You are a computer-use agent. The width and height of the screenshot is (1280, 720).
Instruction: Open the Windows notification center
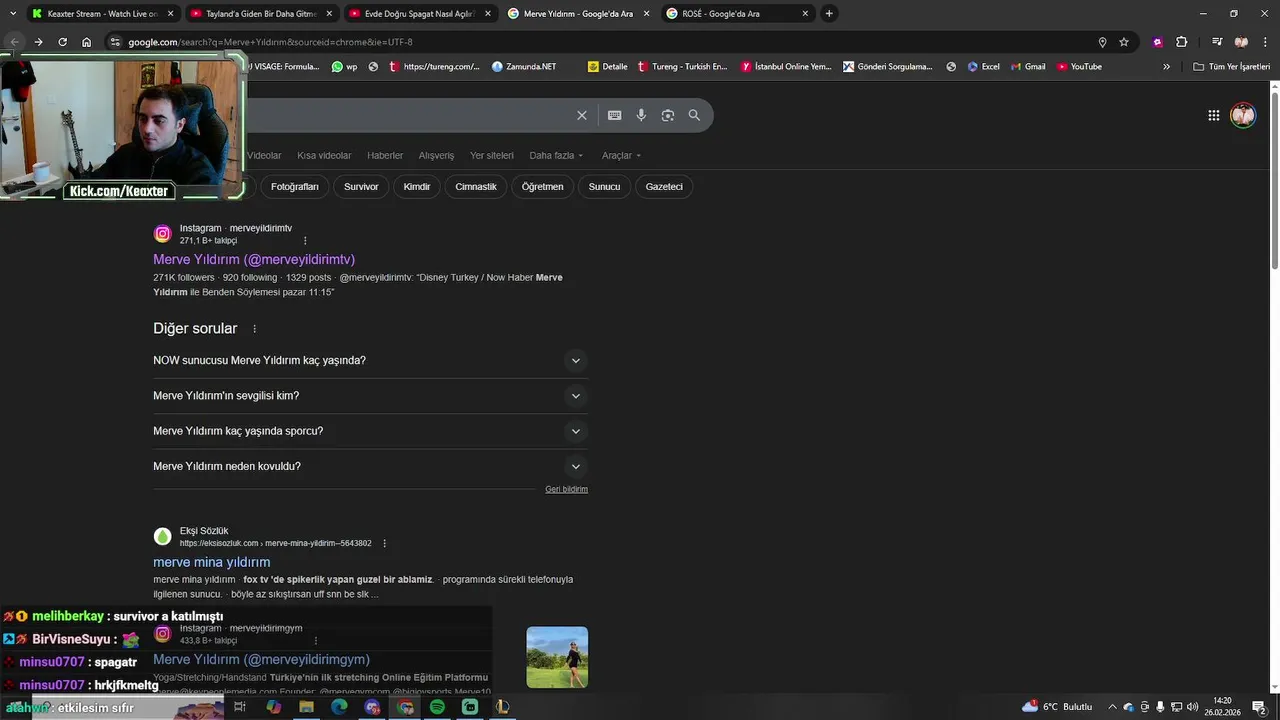(1259, 707)
